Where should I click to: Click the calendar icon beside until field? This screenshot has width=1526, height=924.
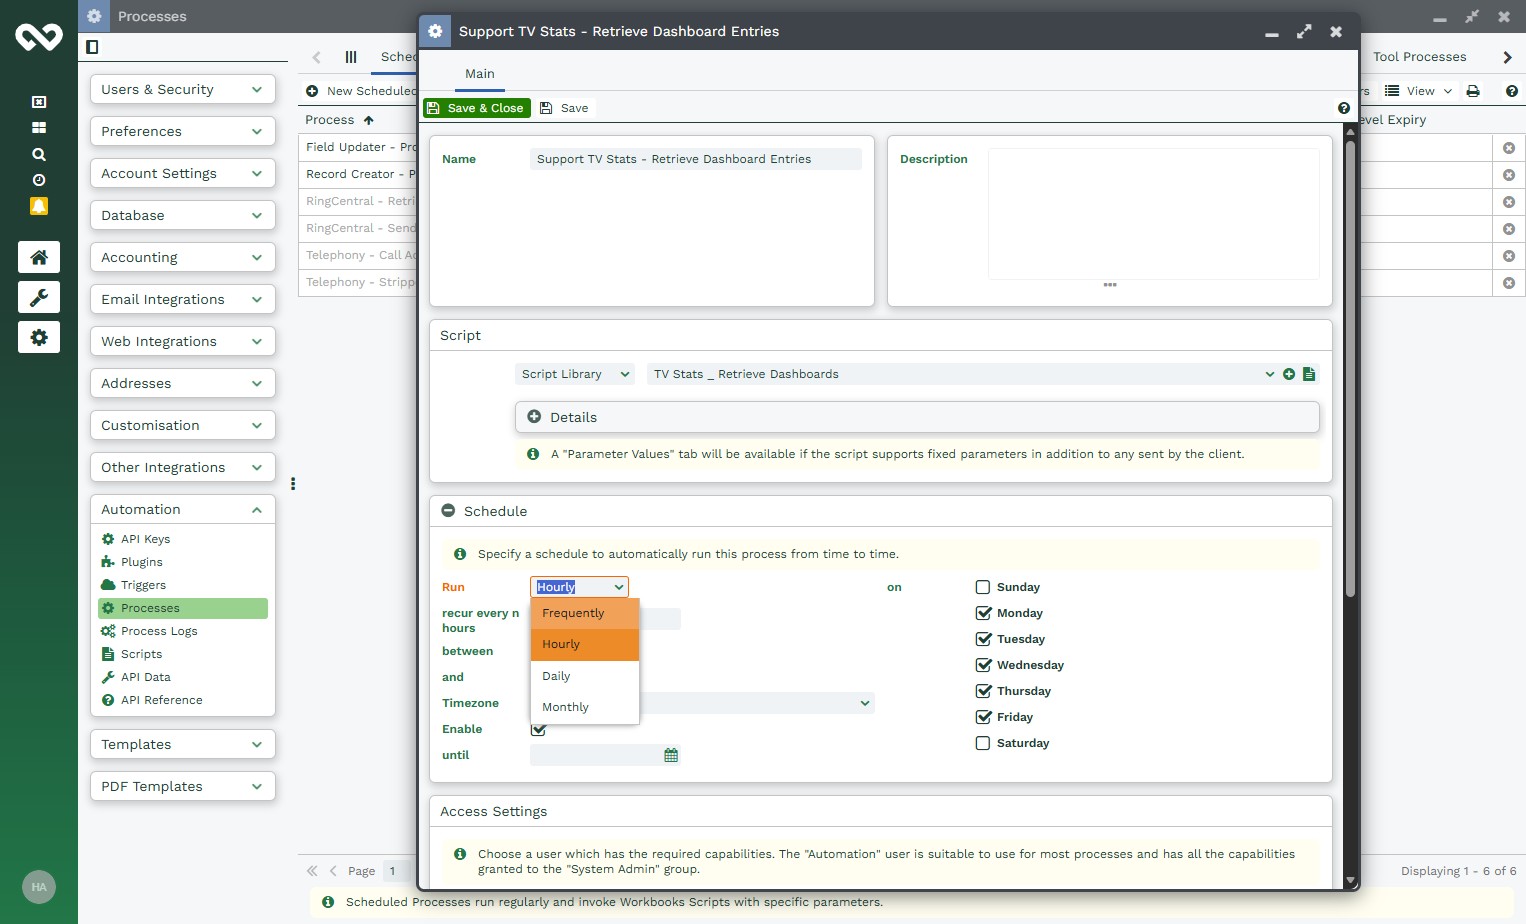click(x=671, y=755)
